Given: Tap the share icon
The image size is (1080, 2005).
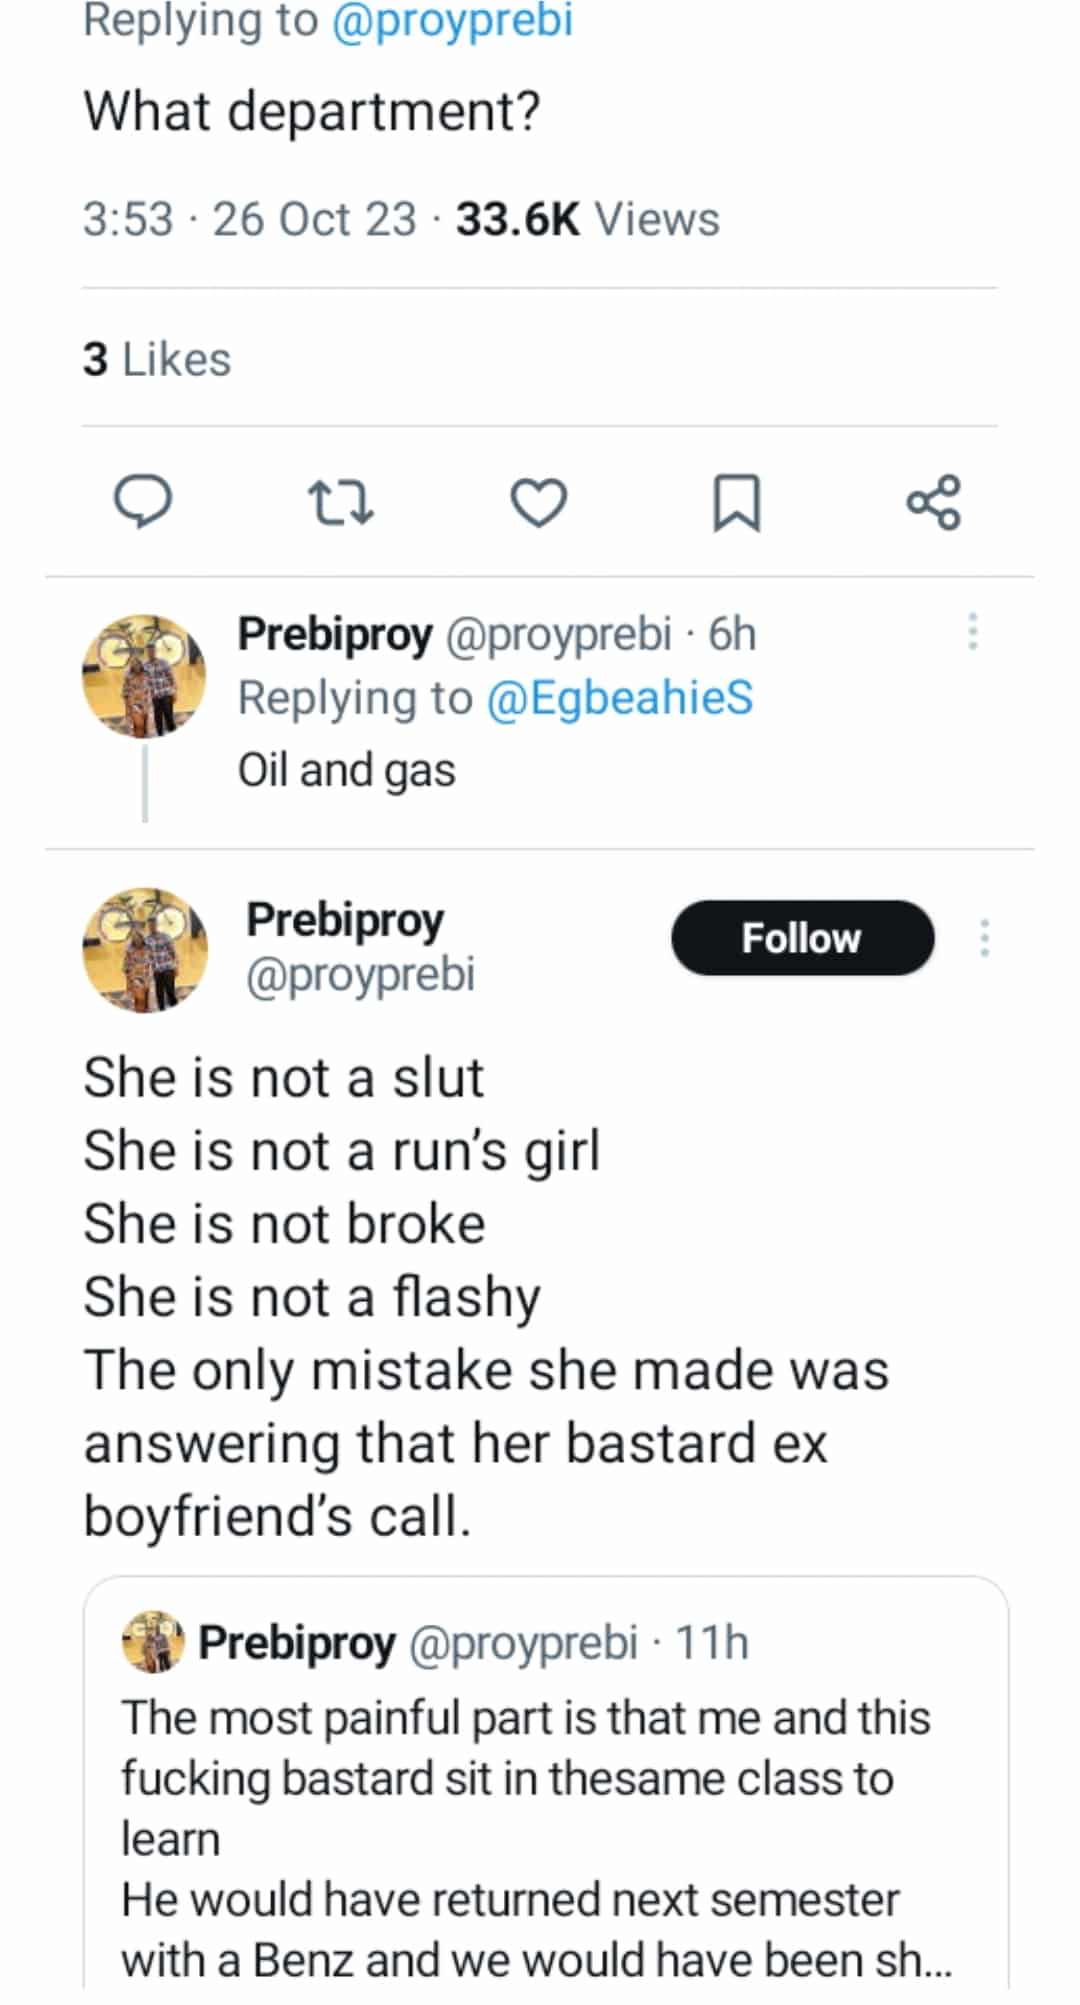Looking at the screenshot, I should click(x=933, y=502).
